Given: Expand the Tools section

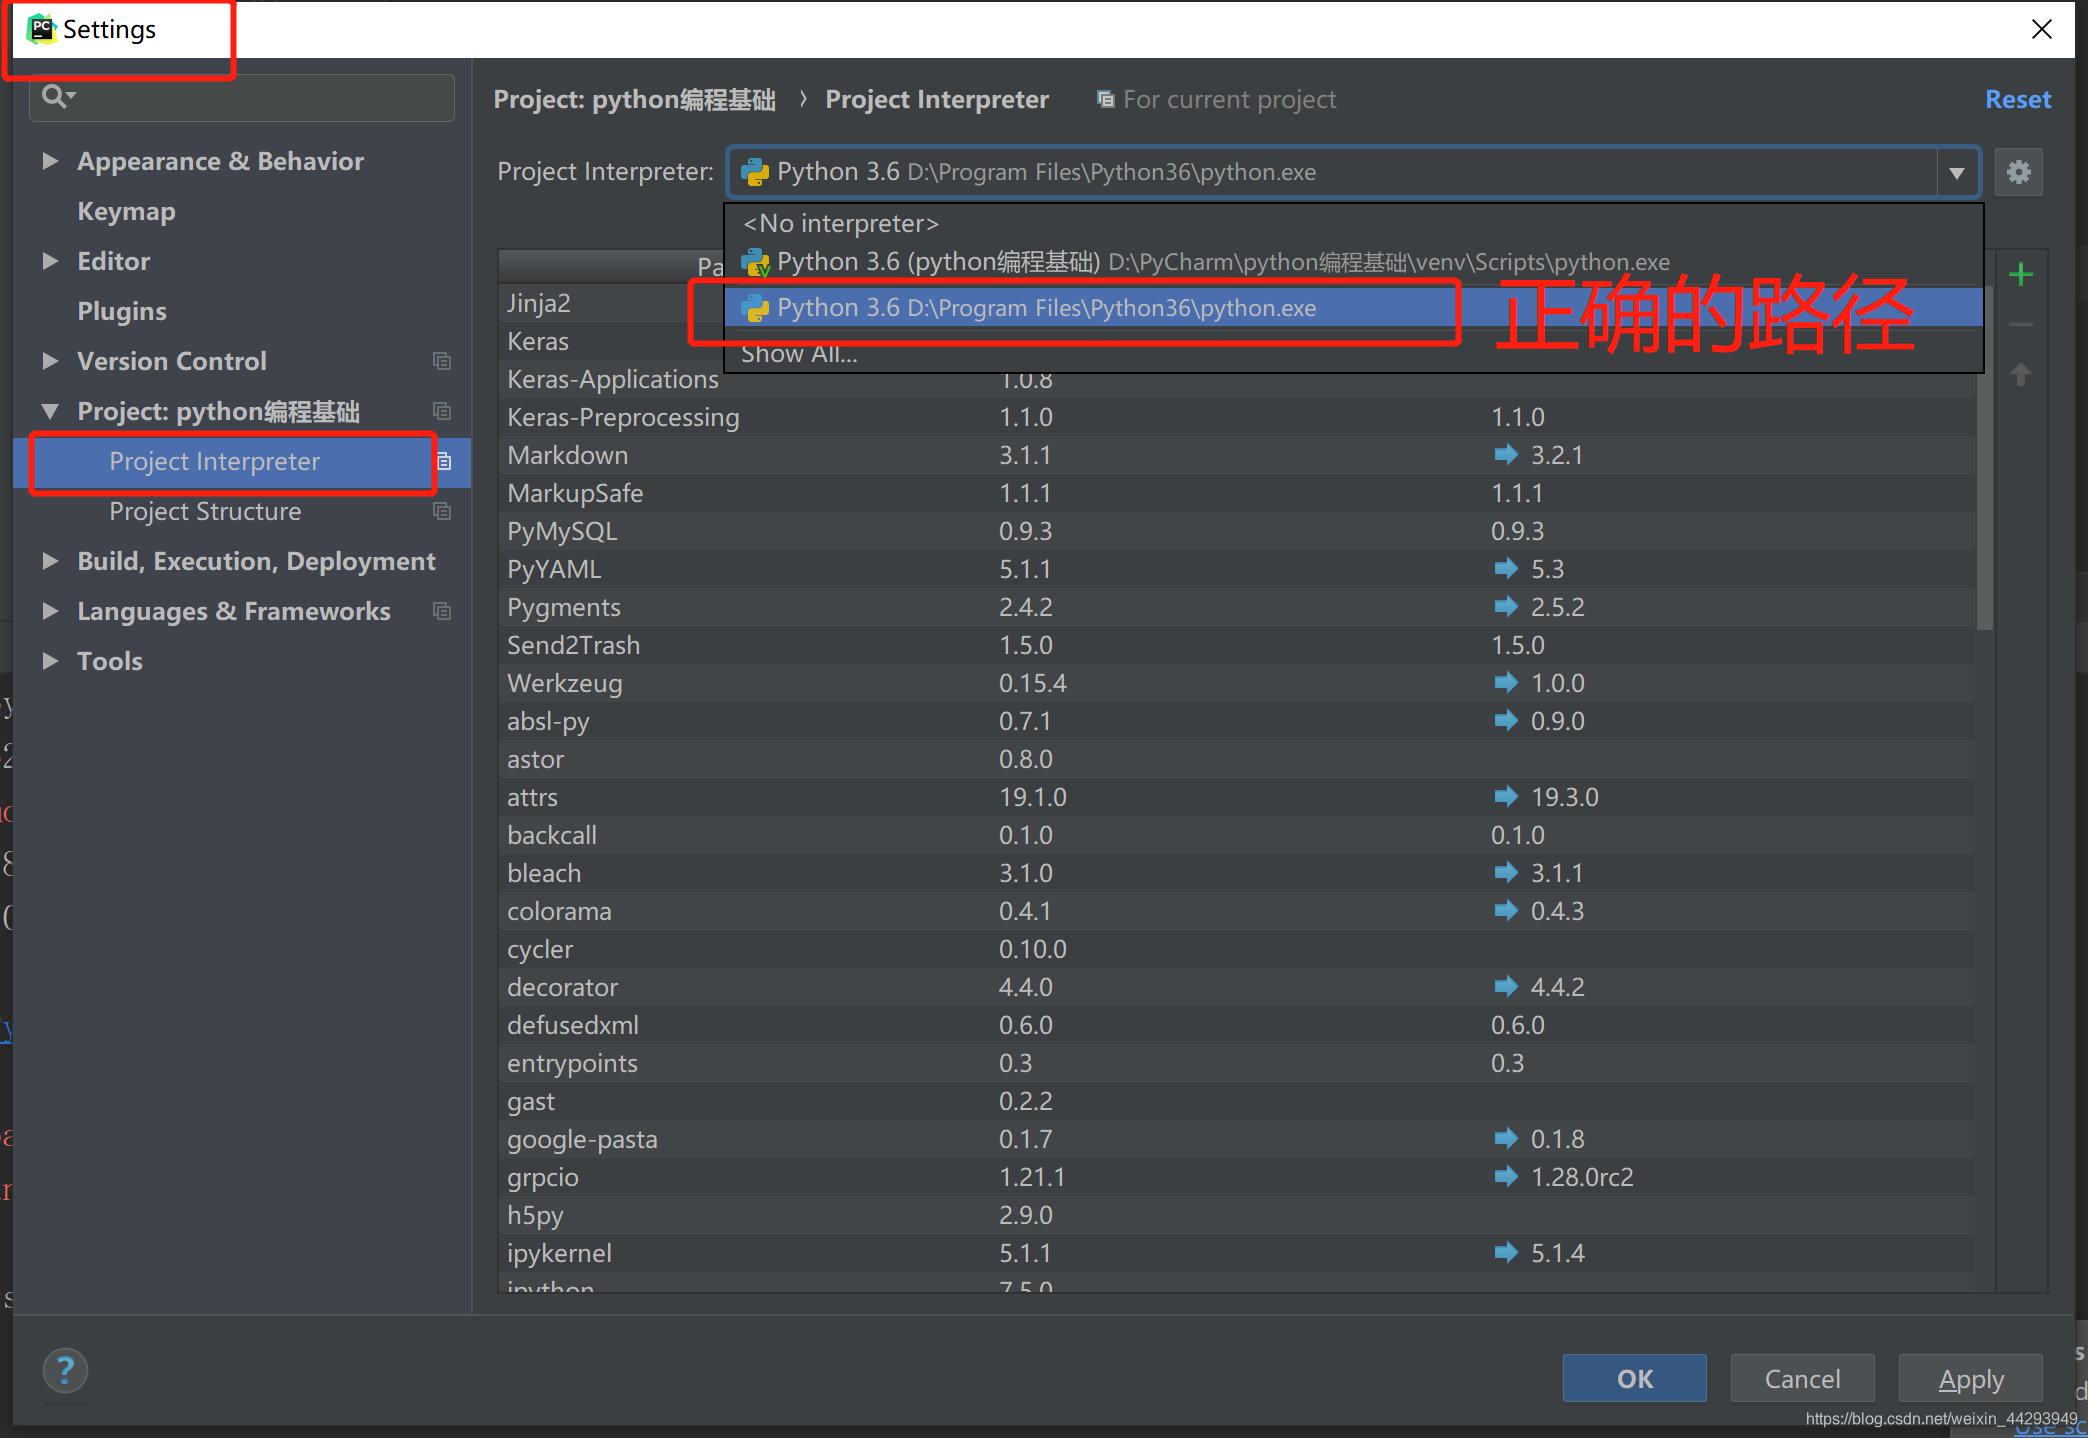Looking at the screenshot, I should pyautogui.click(x=50, y=661).
